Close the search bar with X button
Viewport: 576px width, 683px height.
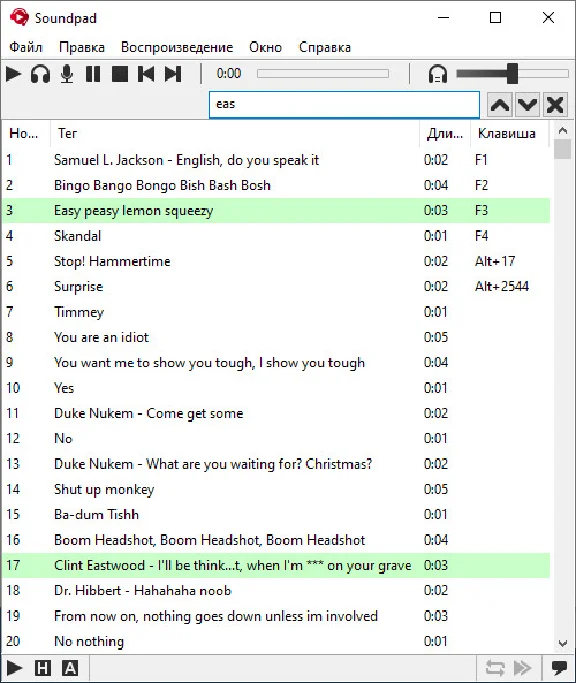[555, 105]
